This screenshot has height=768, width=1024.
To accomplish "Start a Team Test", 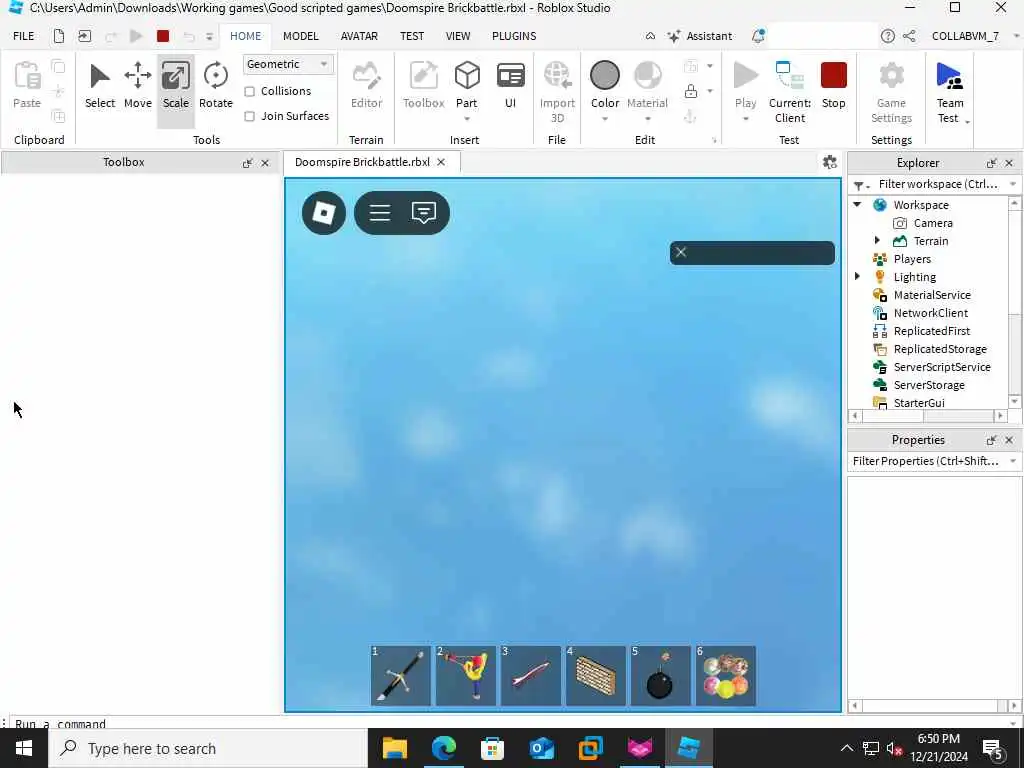I will point(949,92).
